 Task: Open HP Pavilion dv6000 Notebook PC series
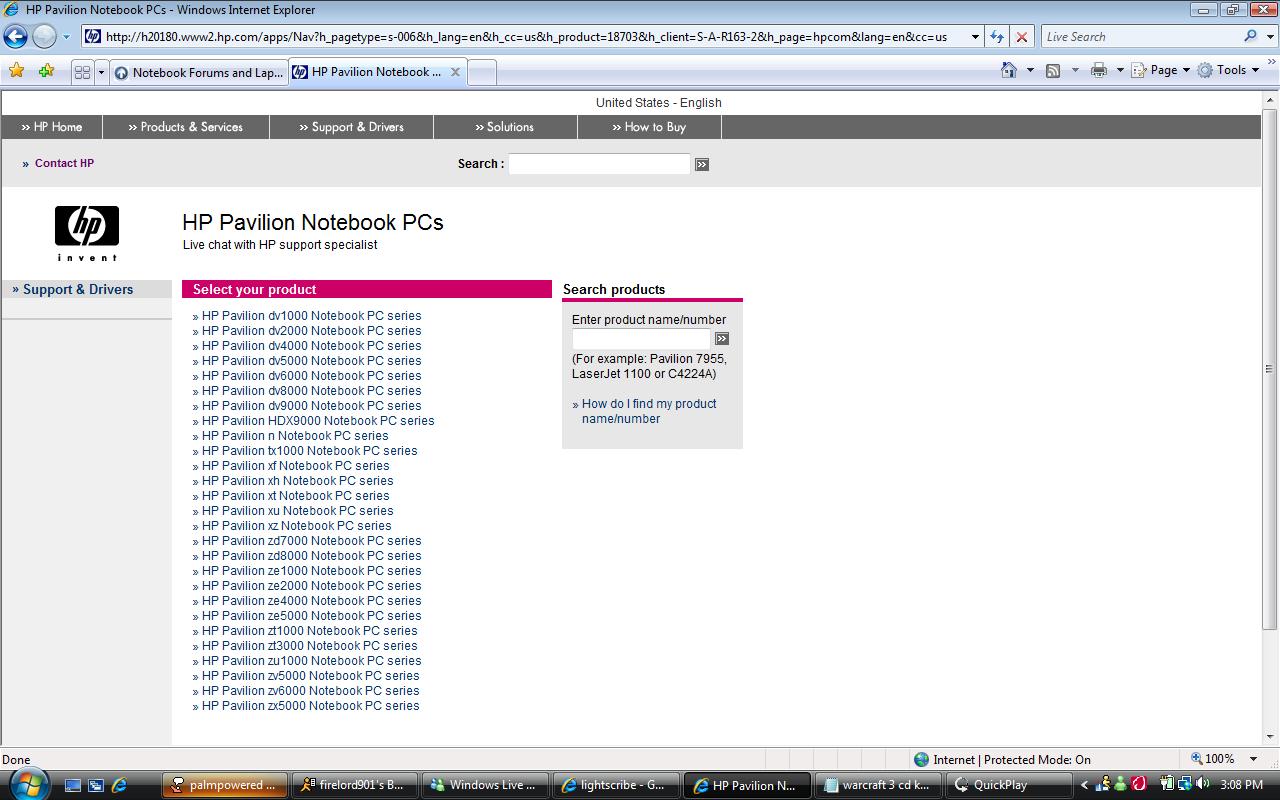coord(312,376)
